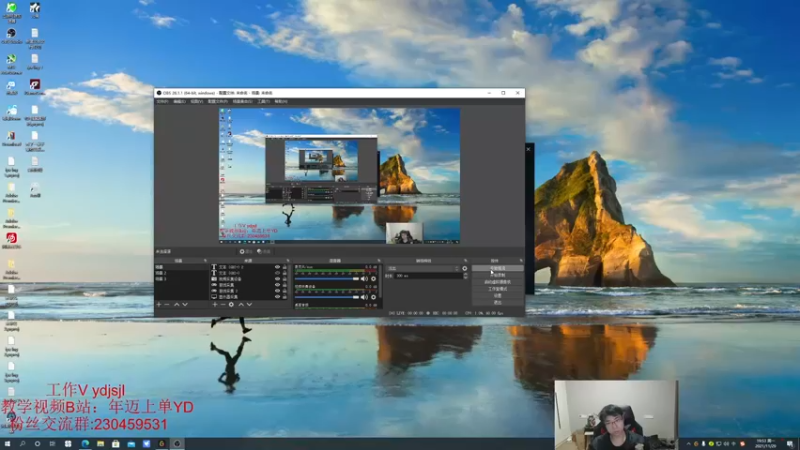Click Start Streaming button
The width and height of the screenshot is (800, 450).
click(497, 268)
